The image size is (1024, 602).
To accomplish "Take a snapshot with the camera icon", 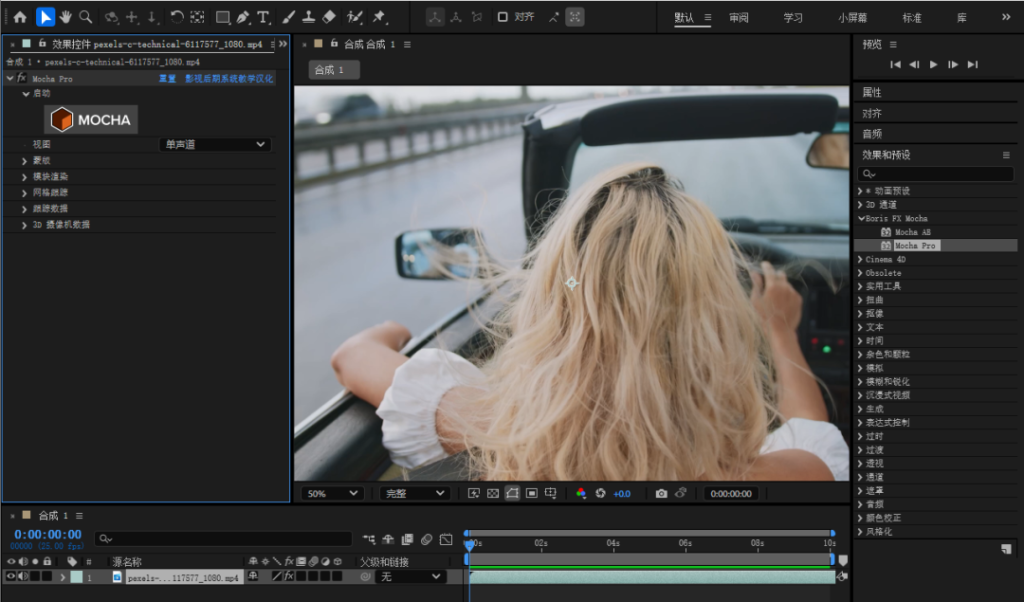I will (661, 493).
